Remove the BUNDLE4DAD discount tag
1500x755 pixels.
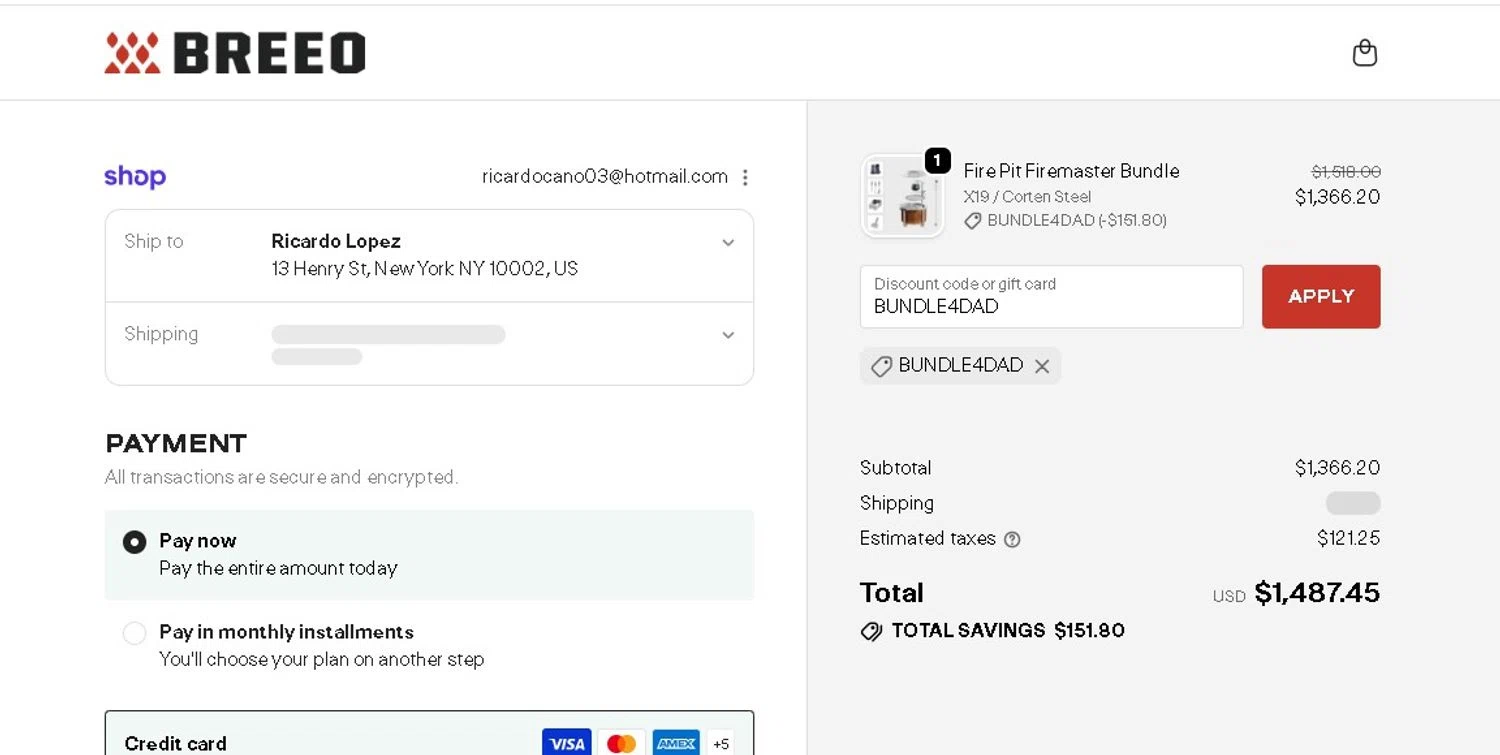[1042, 366]
